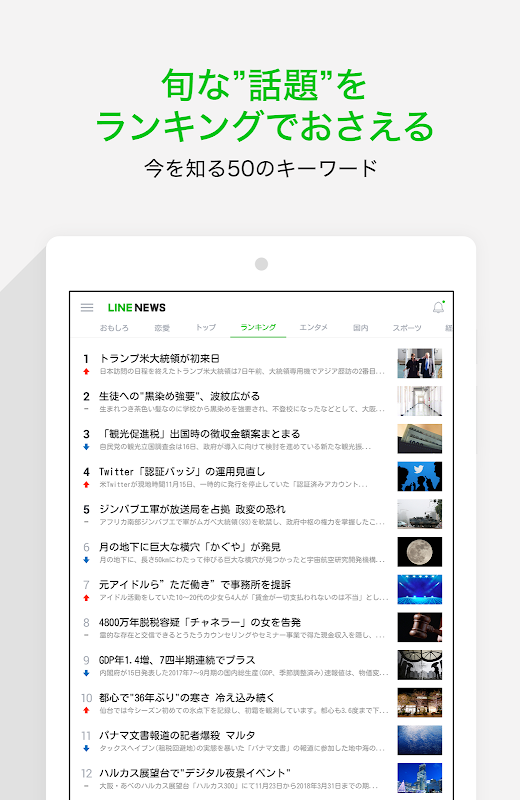This screenshot has width=520, height=800.
Task: Open the hamburger menu icon
Action: click(87, 308)
